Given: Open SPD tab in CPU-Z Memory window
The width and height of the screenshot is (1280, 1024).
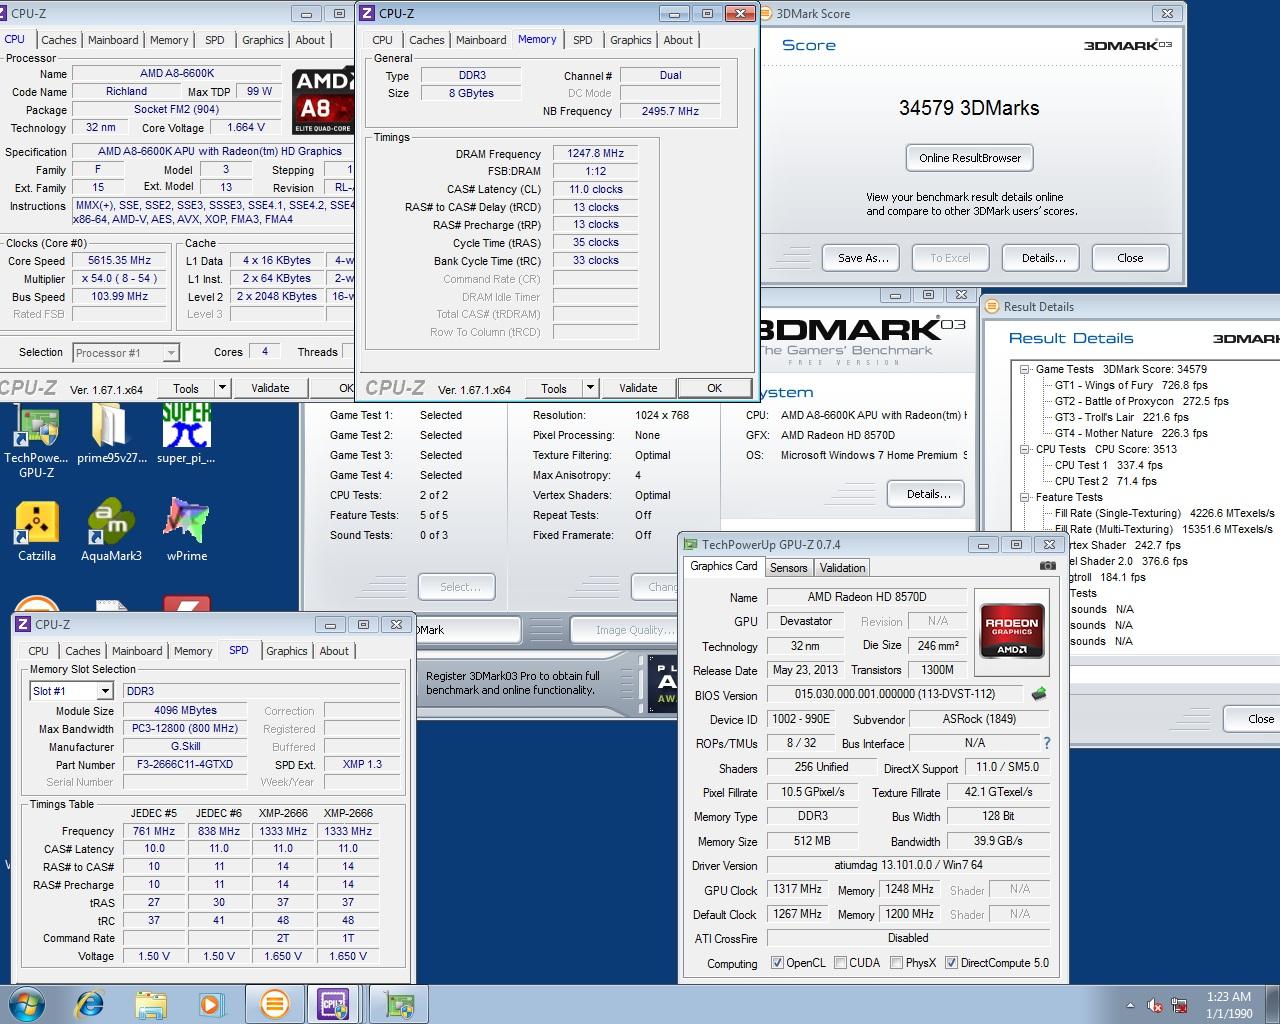Looking at the screenshot, I should pos(583,40).
